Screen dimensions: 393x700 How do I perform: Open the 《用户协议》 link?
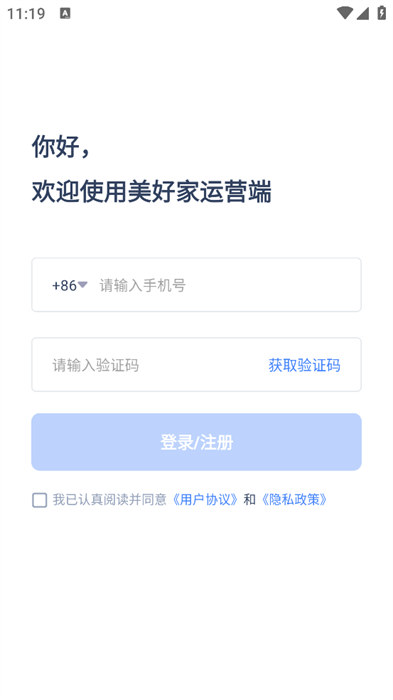point(205,500)
